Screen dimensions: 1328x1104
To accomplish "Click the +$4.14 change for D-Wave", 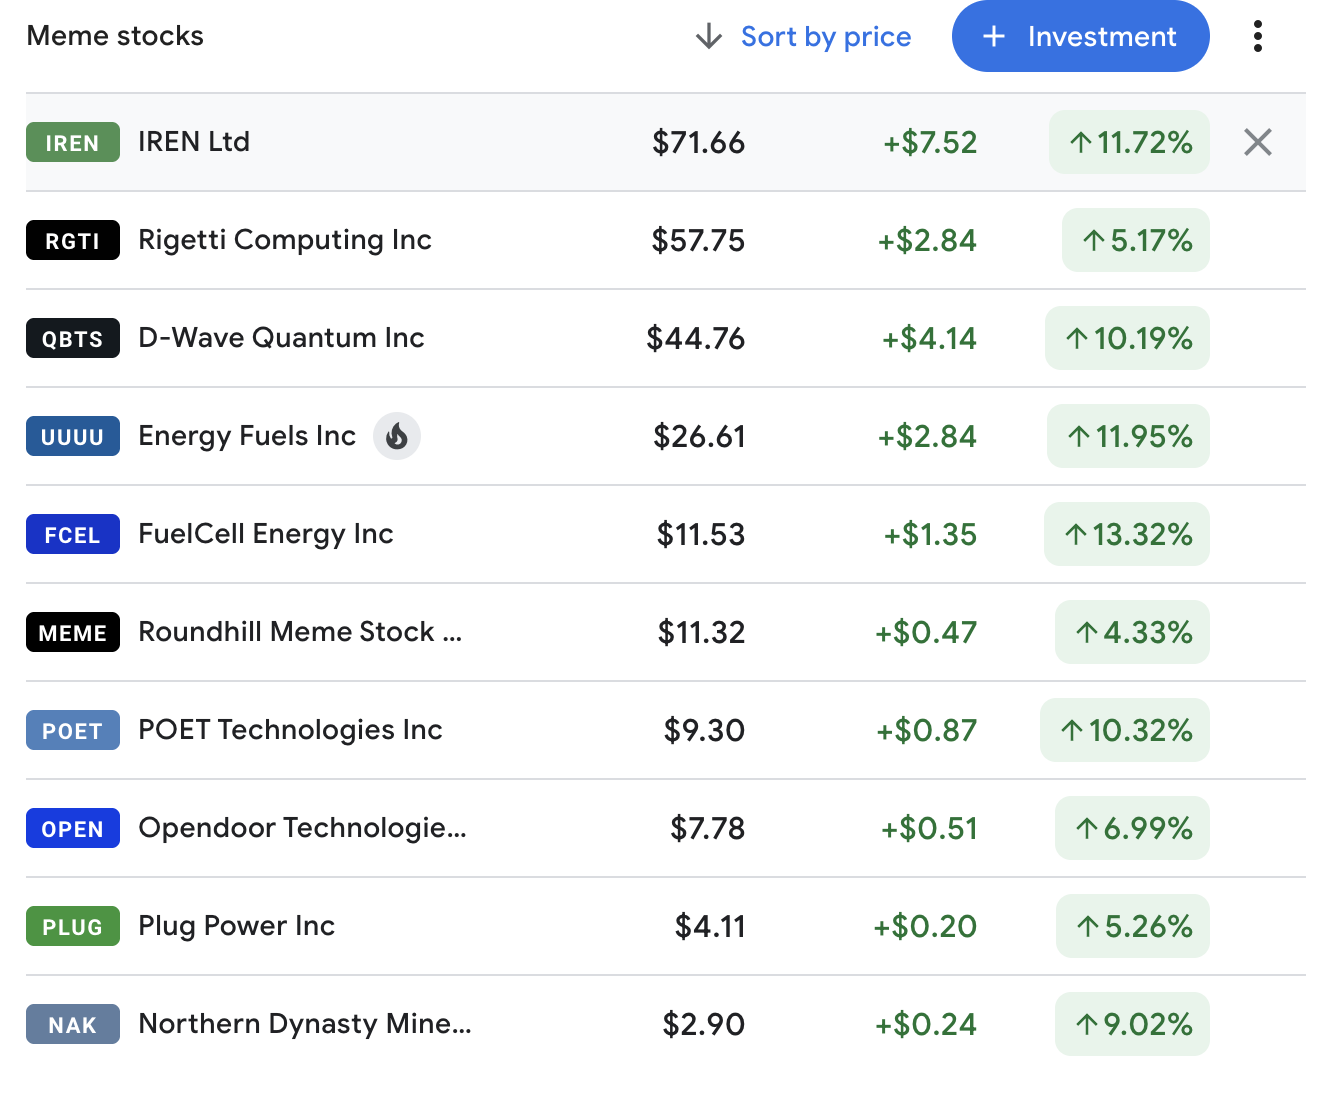I will point(929,338).
